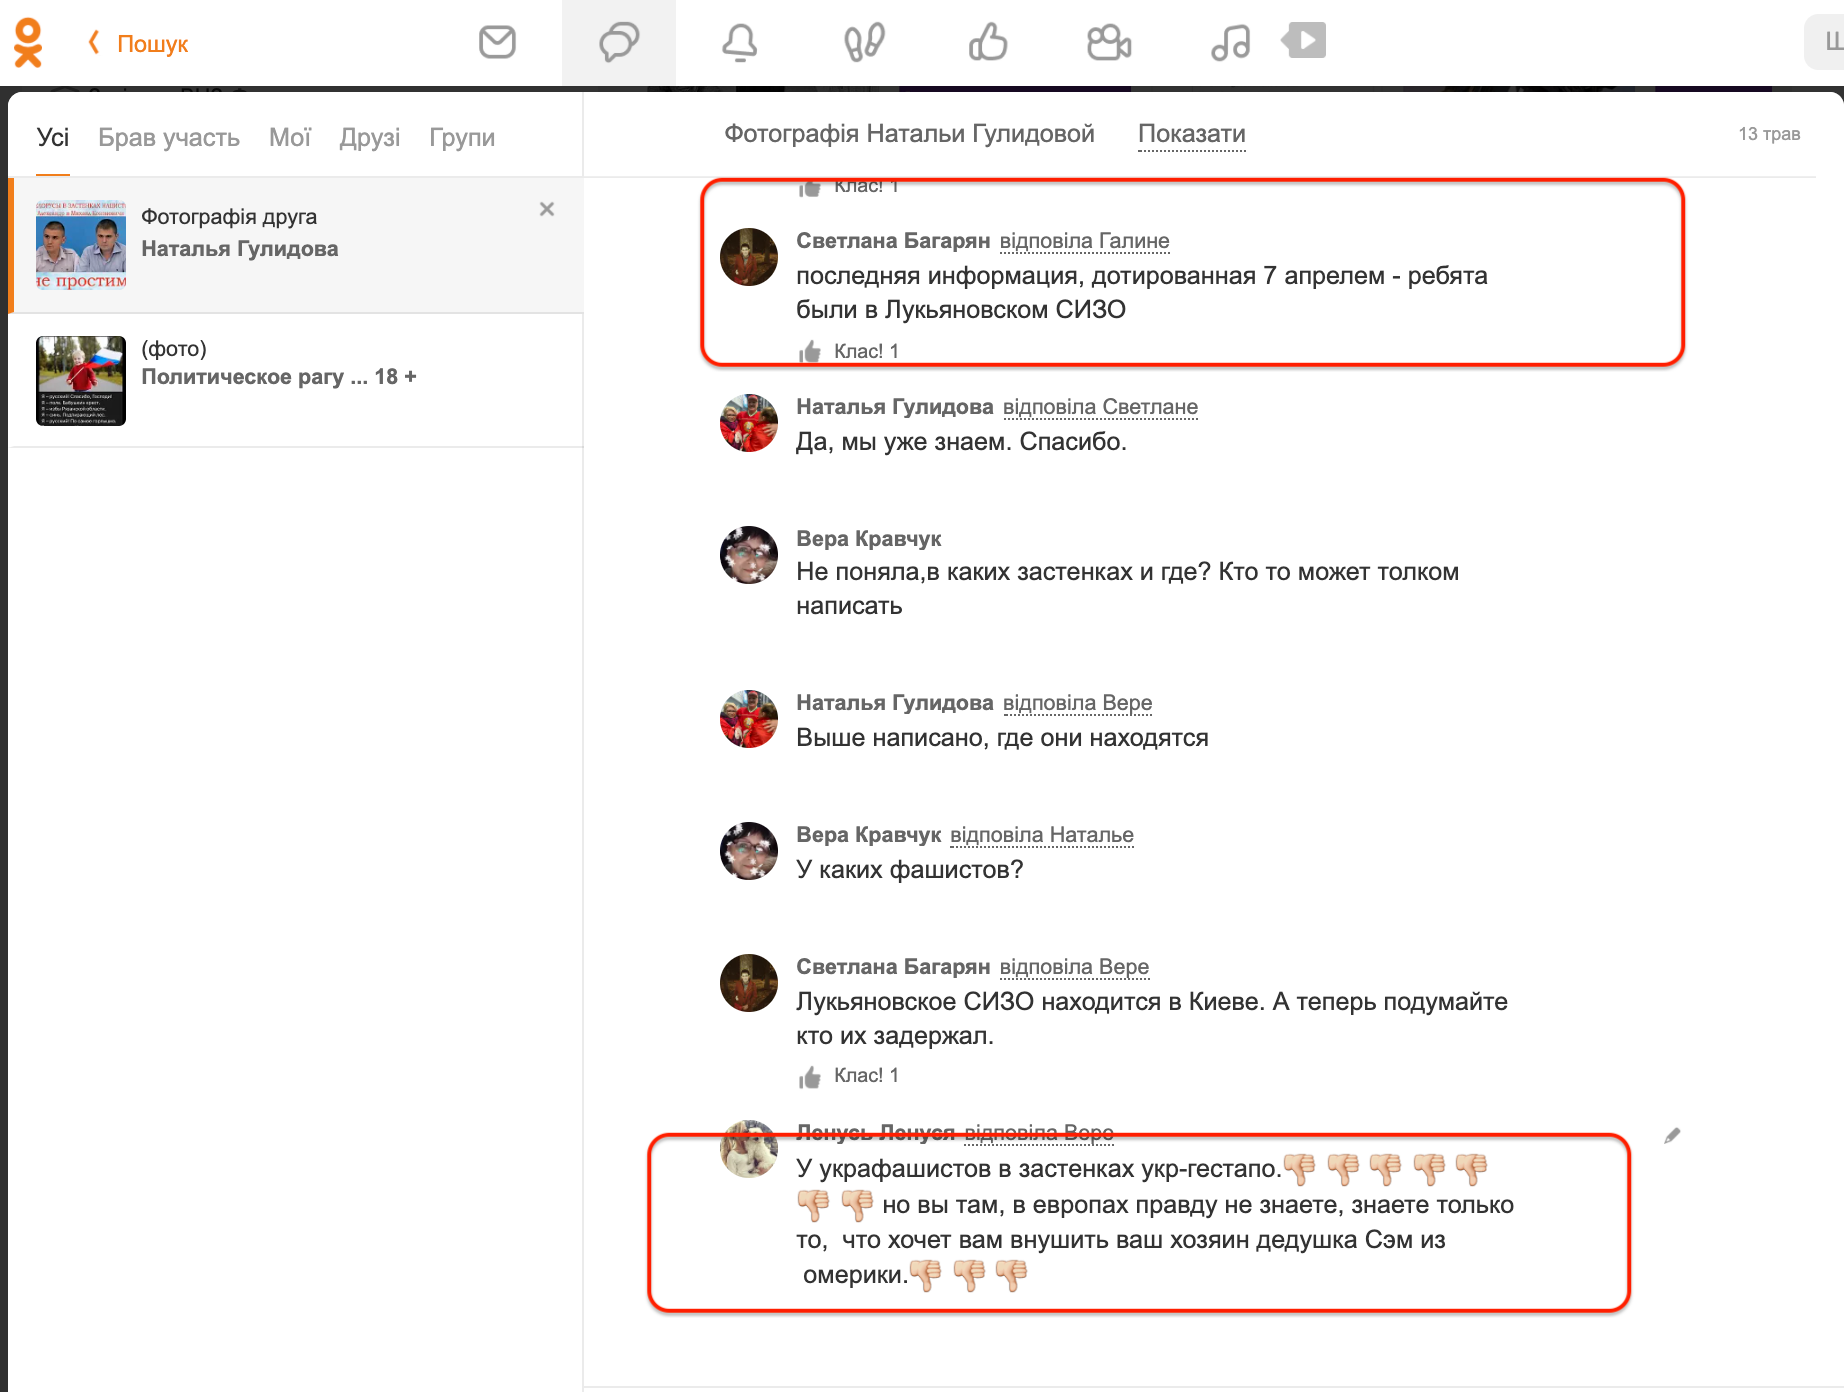Open guests footprints icon
1844x1392 pixels.
click(864, 43)
